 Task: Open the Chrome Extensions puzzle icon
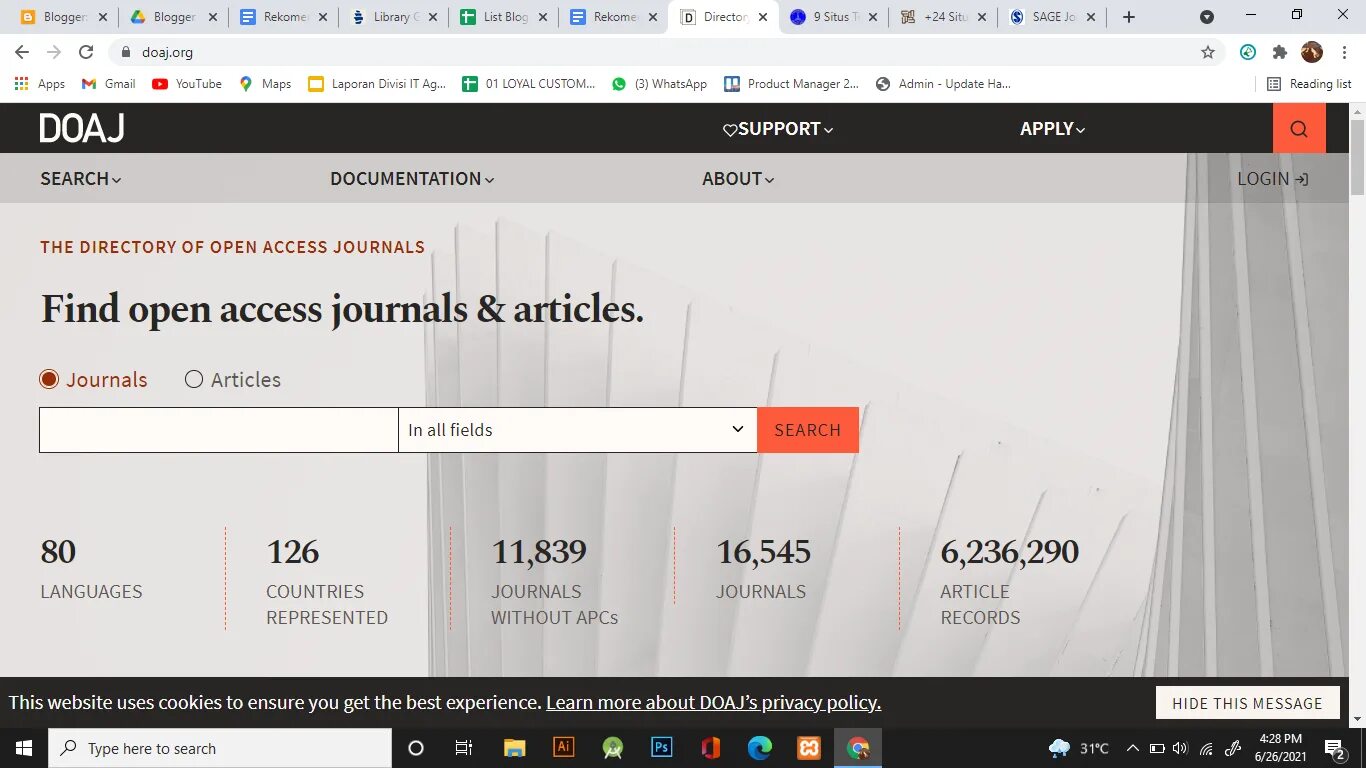pyautogui.click(x=1279, y=52)
